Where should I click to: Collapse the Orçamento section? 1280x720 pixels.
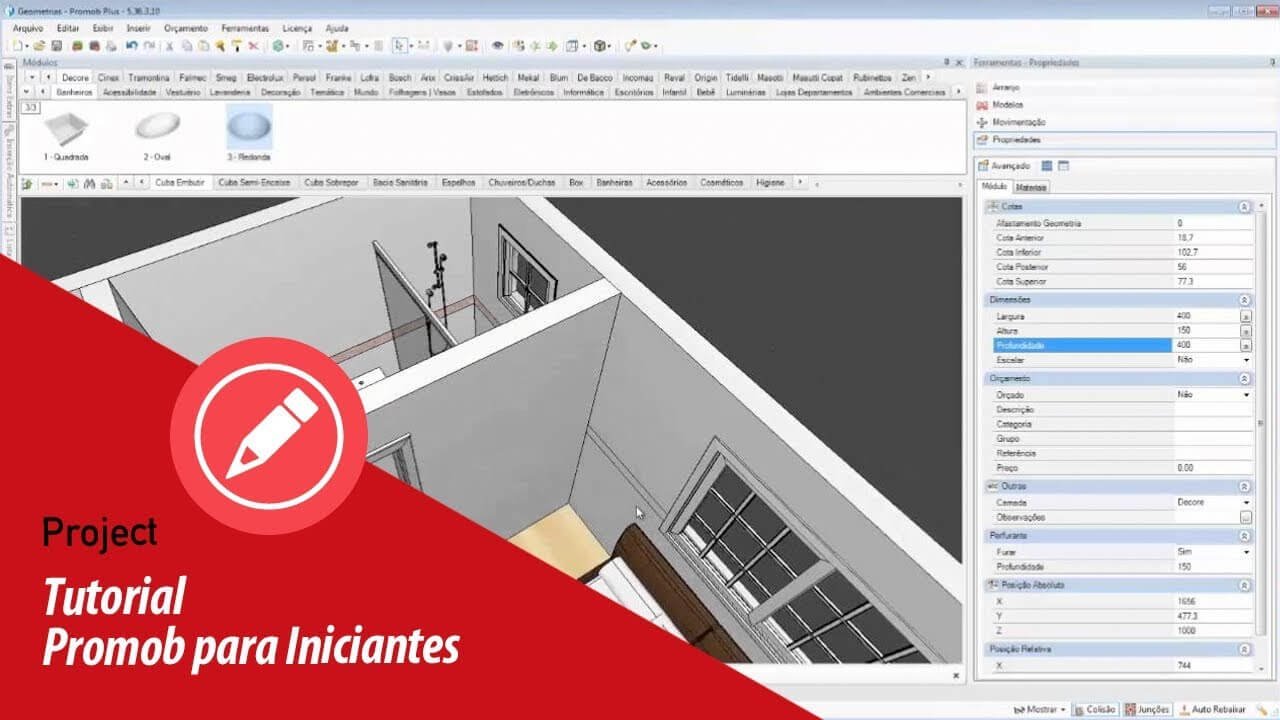coord(1244,379)
